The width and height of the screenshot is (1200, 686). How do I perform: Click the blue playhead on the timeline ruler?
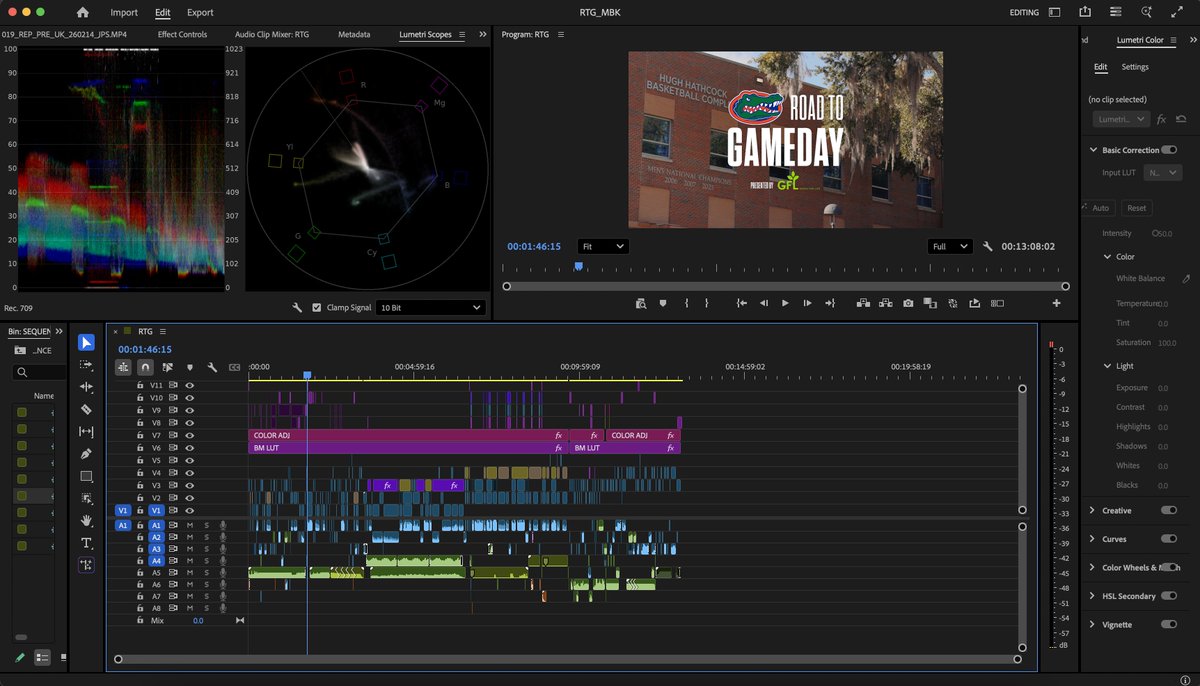click(307, 376)
